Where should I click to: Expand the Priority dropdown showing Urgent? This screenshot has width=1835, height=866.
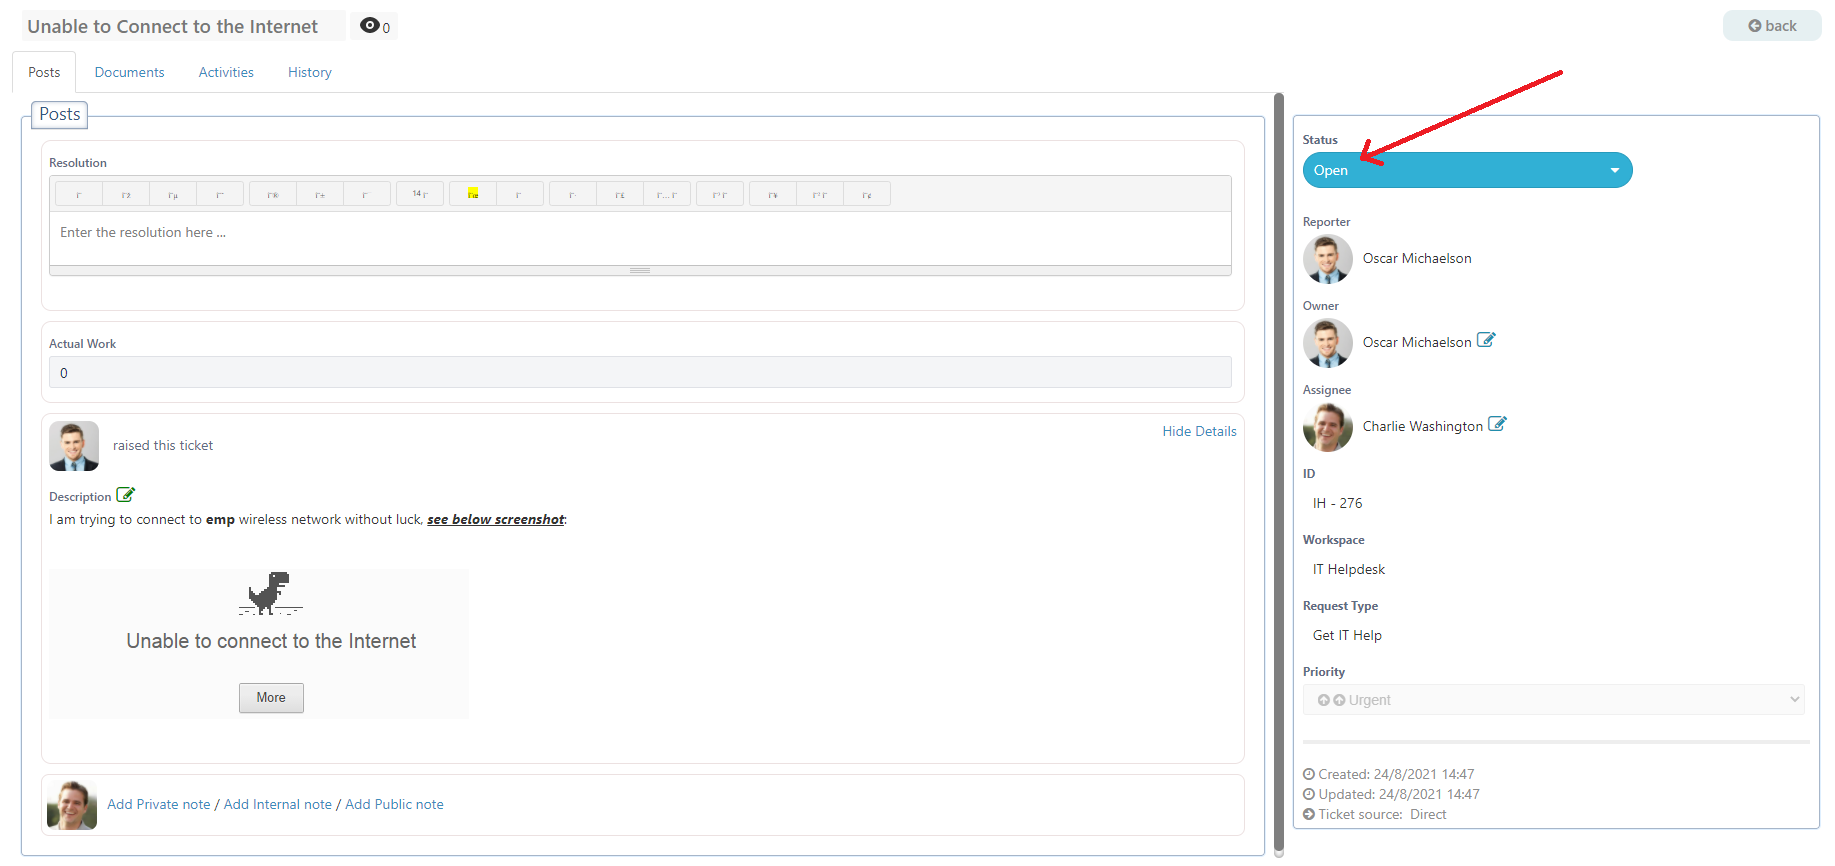1553,700
